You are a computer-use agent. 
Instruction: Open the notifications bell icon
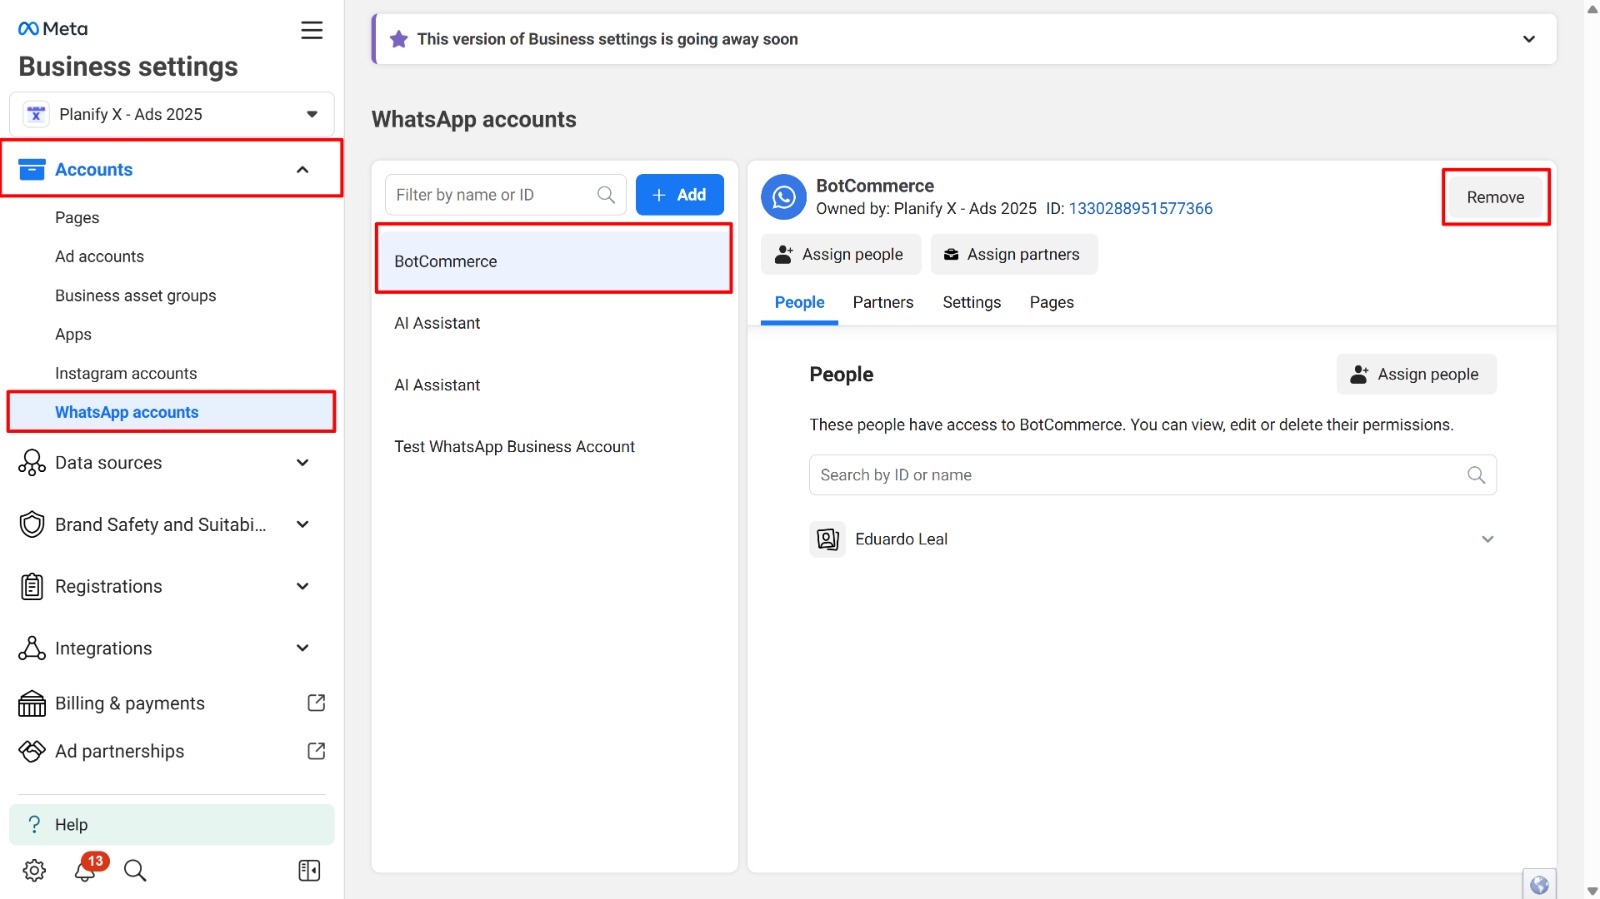coord(86,870)
